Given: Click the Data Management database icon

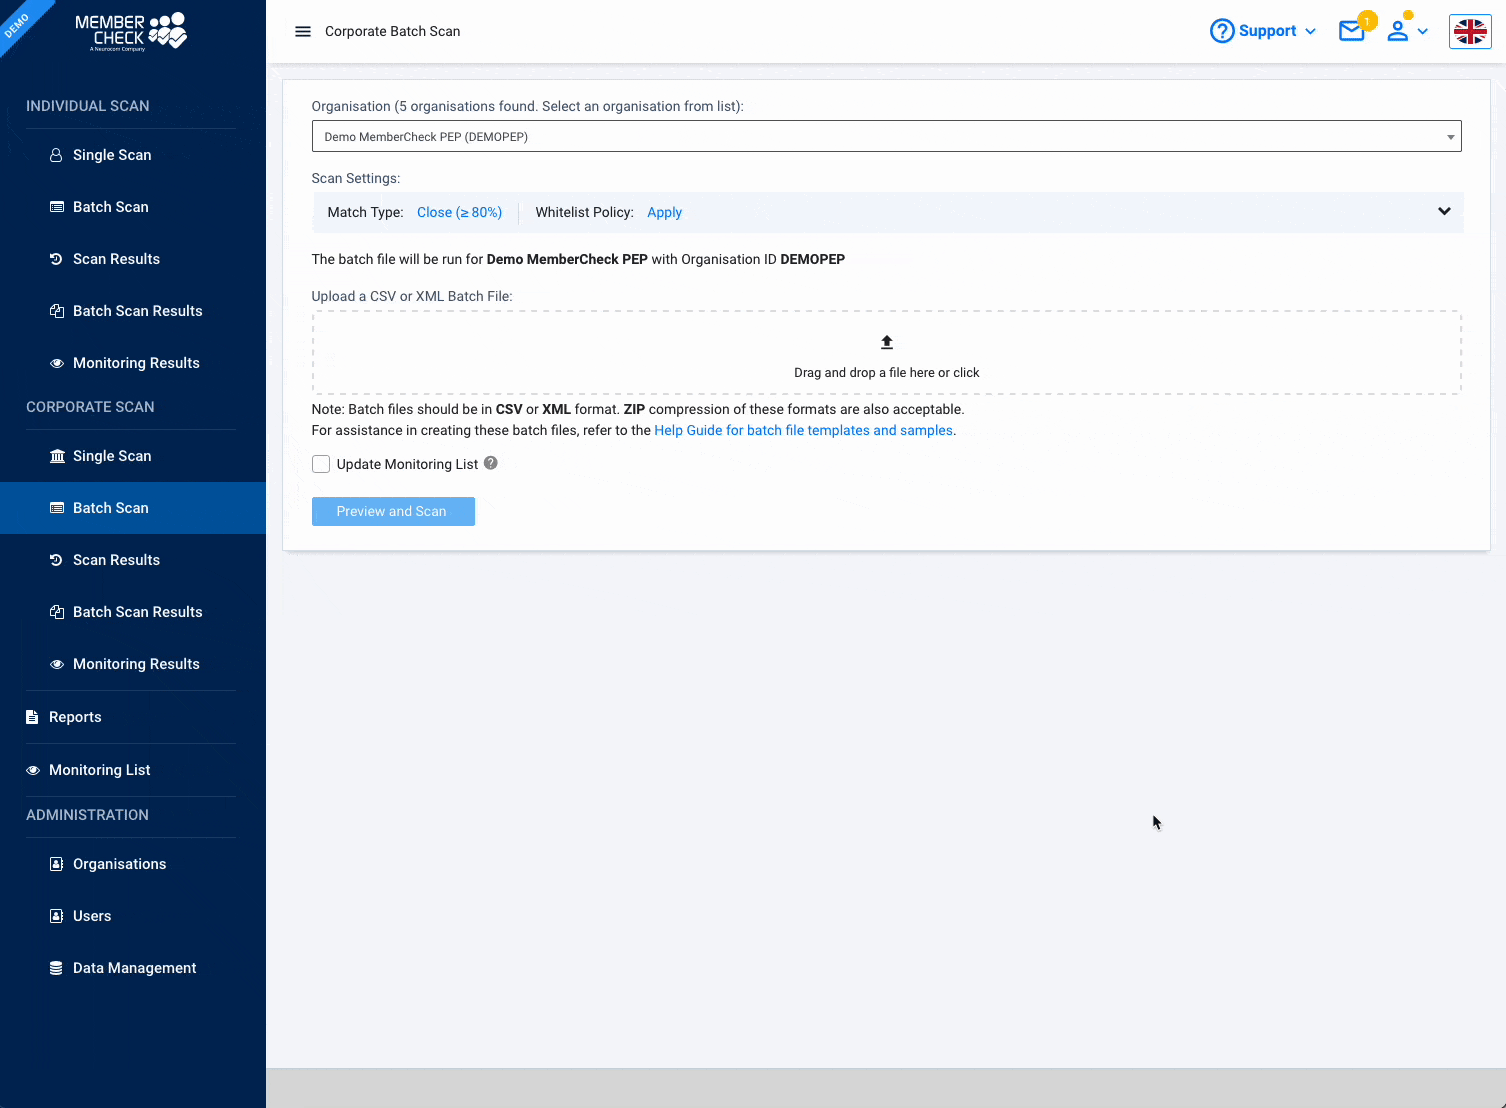Looking at the screenshot, I should [x=57, y=968].
